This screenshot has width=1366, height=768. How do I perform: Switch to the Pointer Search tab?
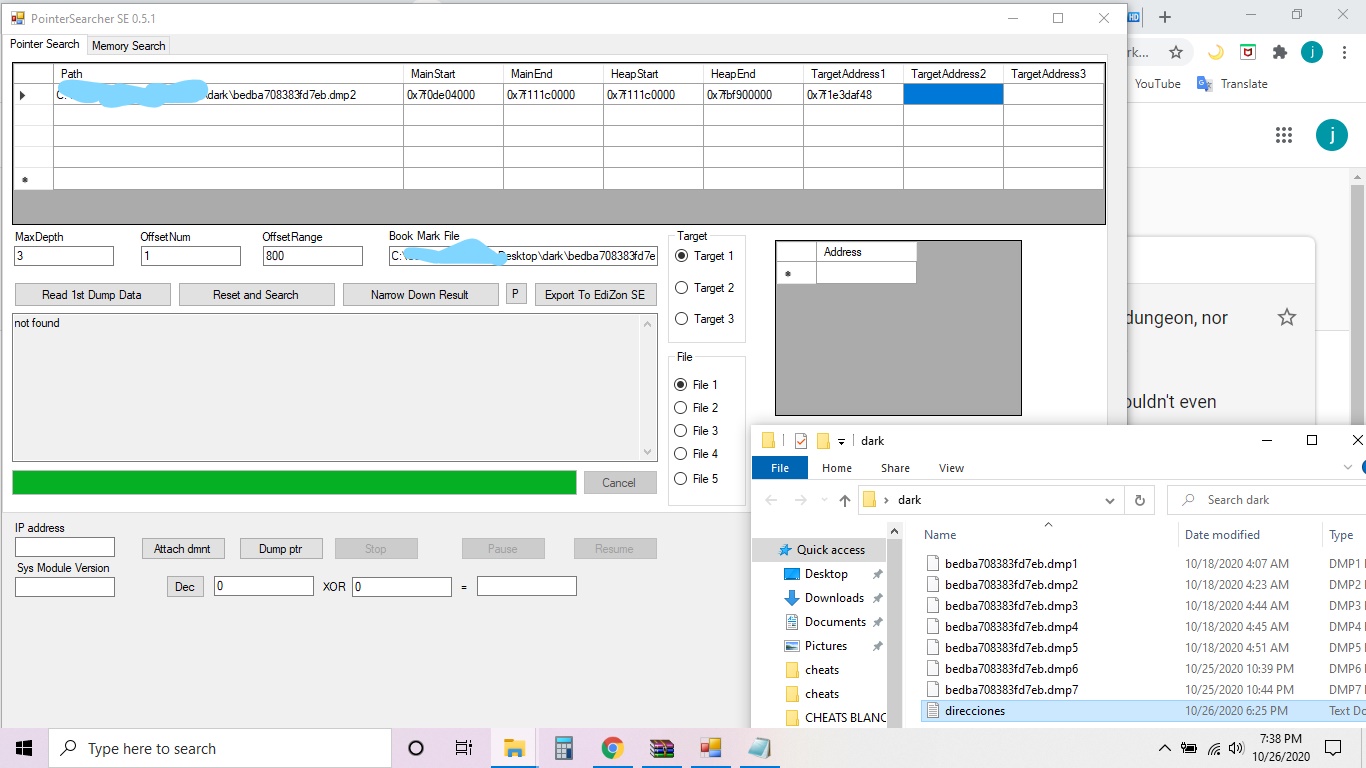pos(45,44)
